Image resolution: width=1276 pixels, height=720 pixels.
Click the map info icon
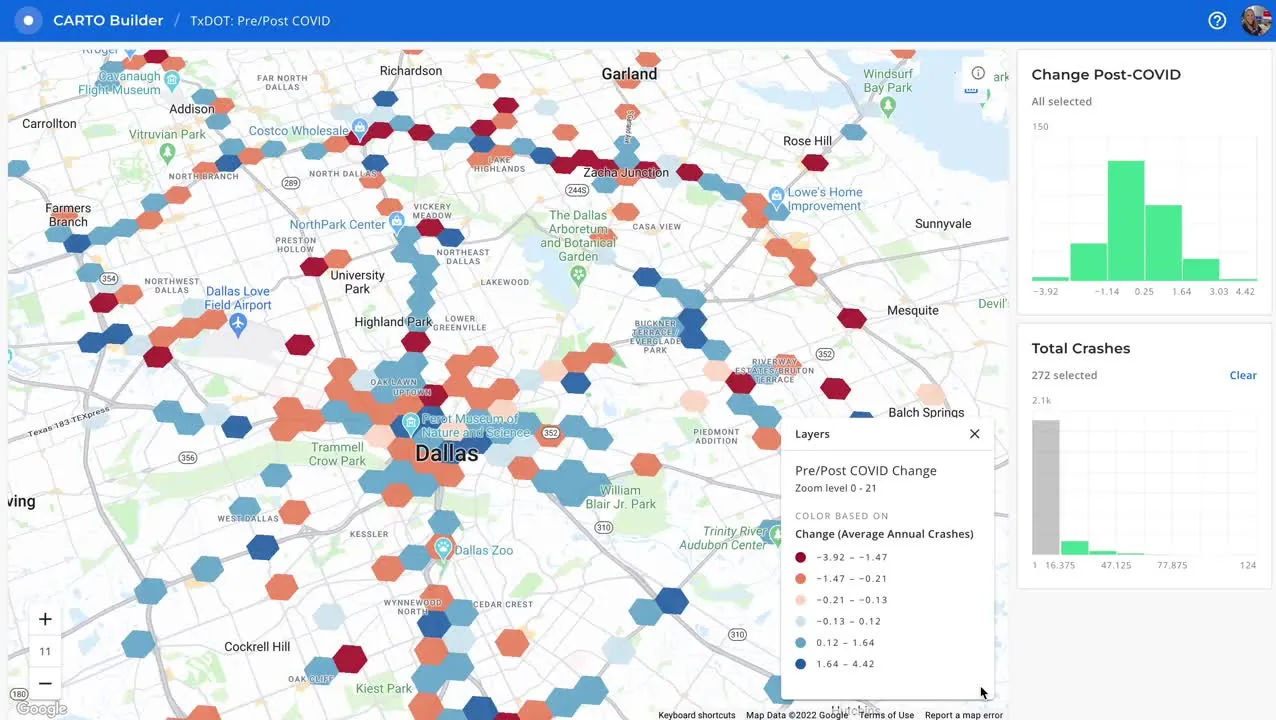978,73
